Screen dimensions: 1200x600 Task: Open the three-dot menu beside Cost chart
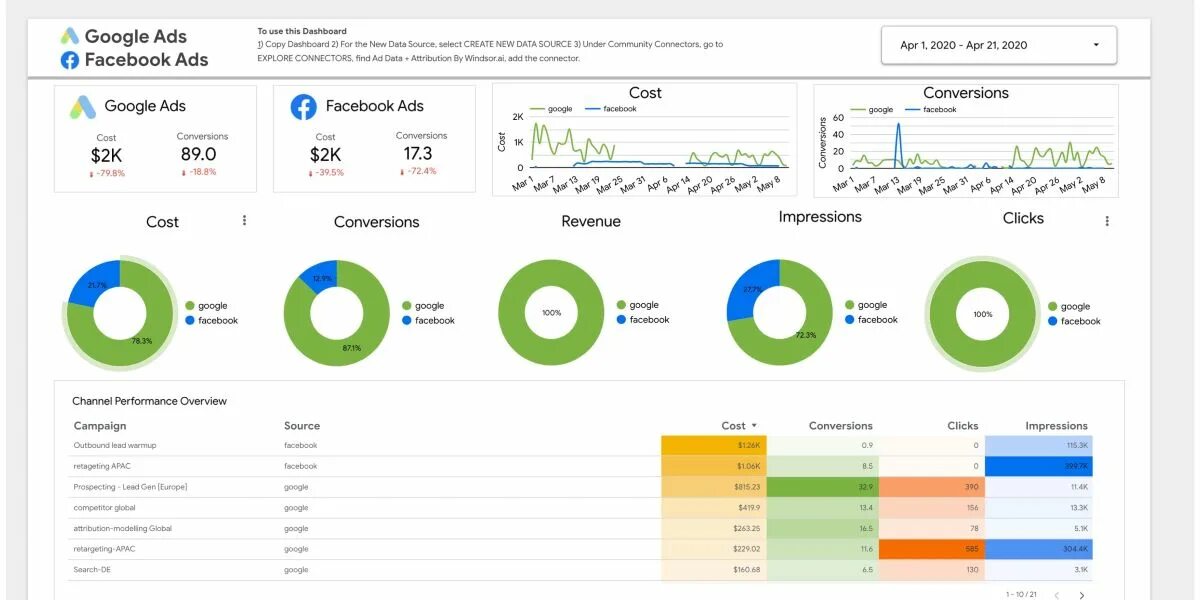pyautogui.click(x=245, y=220)
